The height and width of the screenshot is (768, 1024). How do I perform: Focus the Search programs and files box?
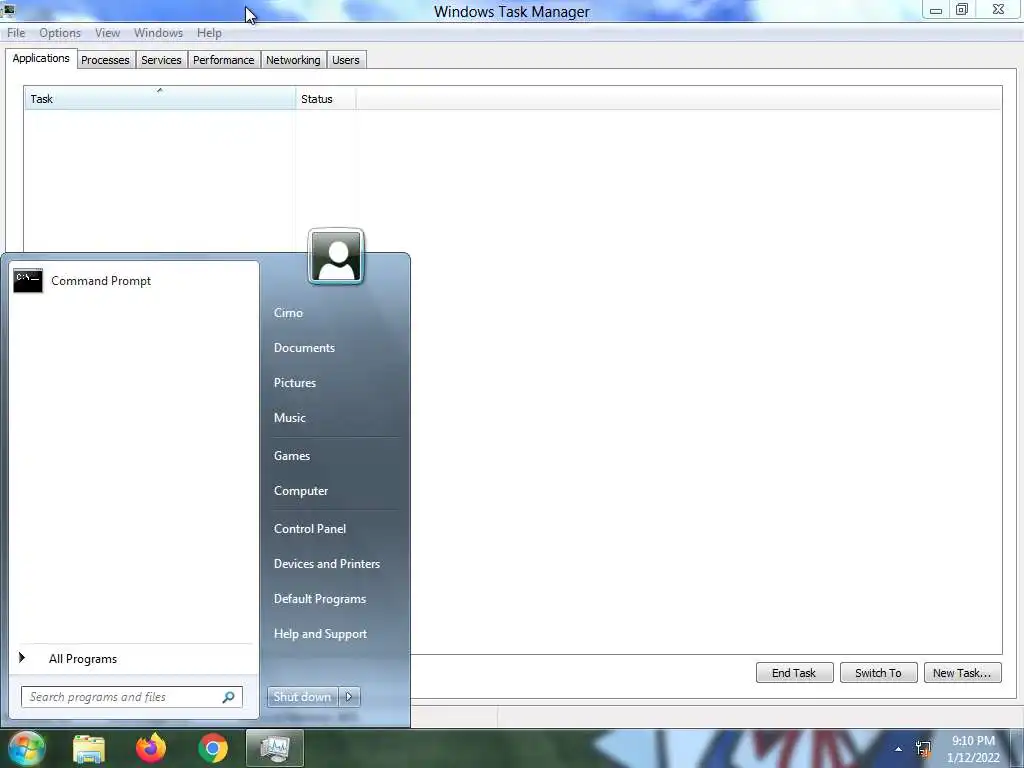(132, 697)
